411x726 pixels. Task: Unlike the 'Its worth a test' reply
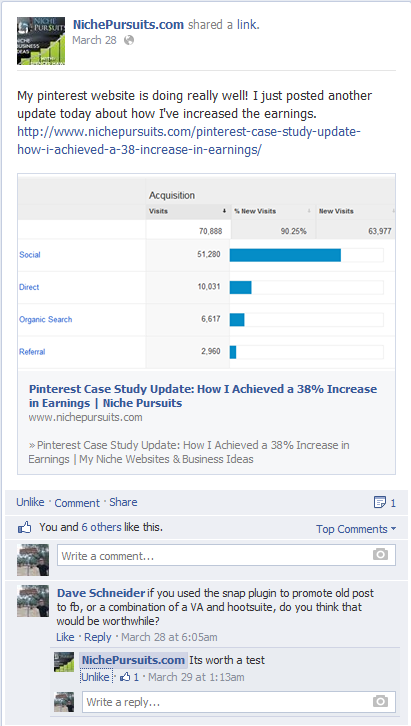pyautogui.click(x=95, y=677)
